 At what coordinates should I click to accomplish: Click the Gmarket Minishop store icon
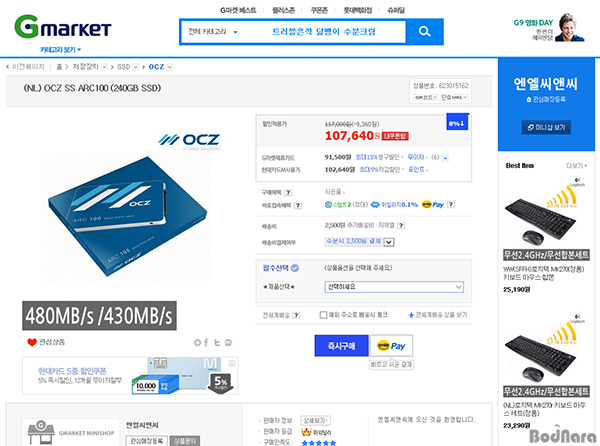tap(41, 432)
